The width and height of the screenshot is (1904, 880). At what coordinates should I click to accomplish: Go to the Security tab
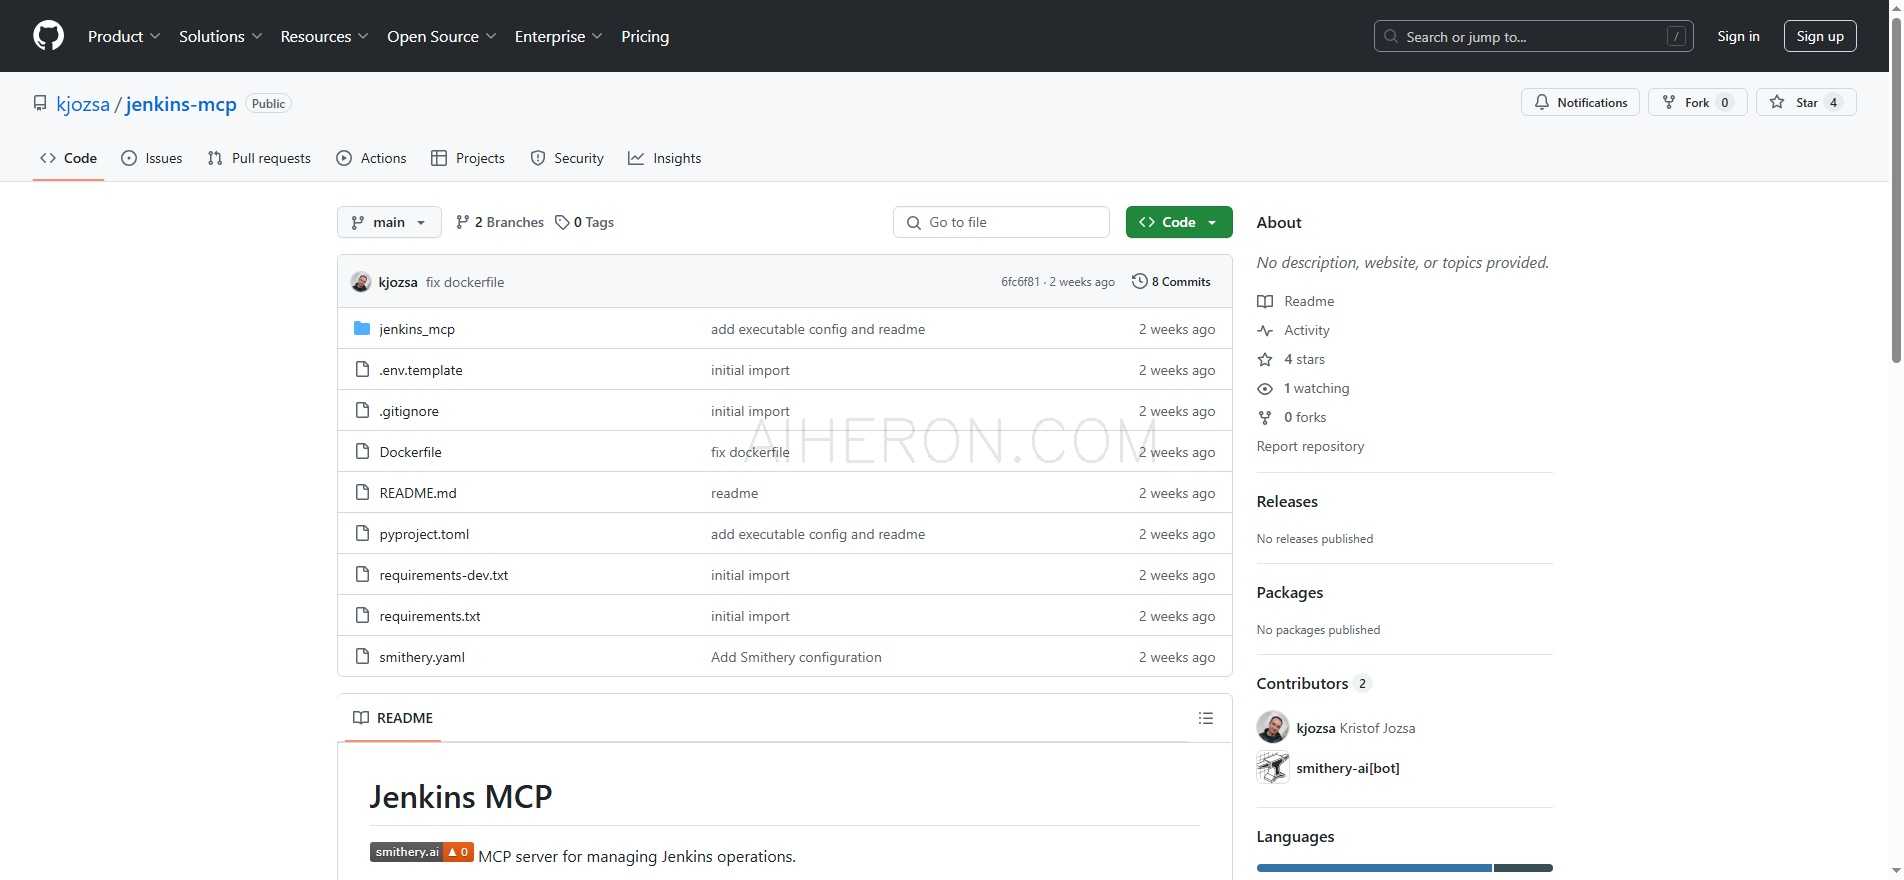coord(567,158)
